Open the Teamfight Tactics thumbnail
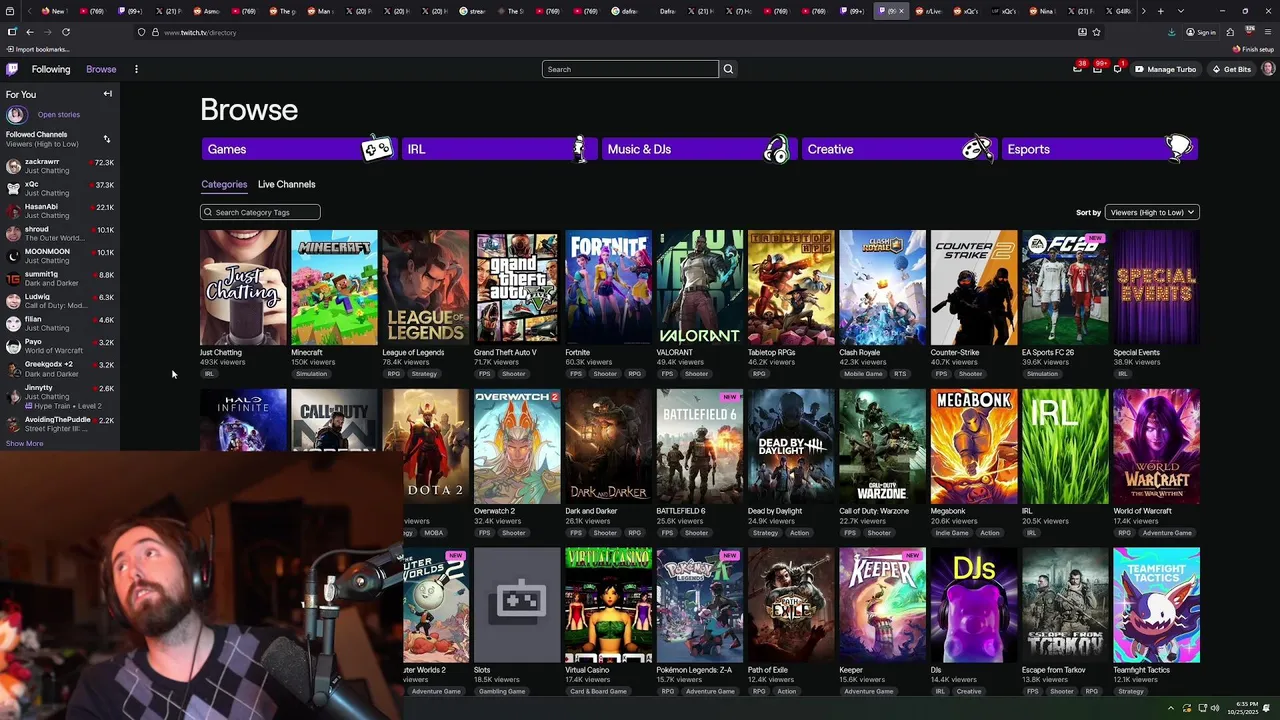Viewport: 1280px width, 720px height. pos(1157,605)
